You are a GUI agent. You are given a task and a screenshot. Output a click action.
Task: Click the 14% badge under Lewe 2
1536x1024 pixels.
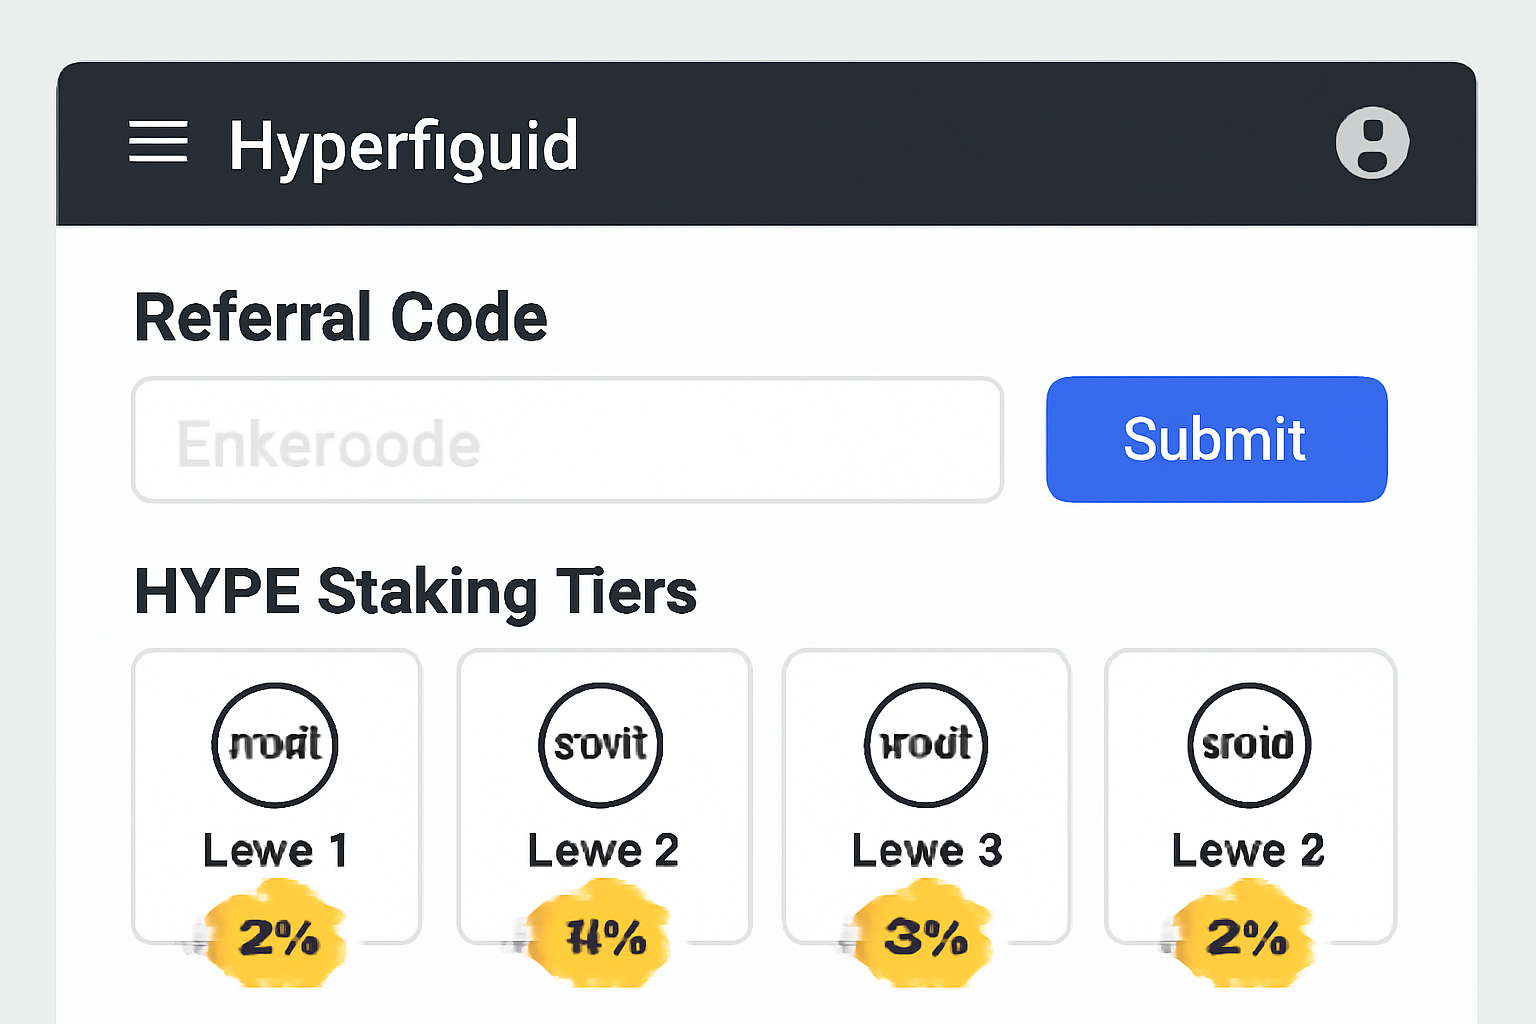point(602,936)
